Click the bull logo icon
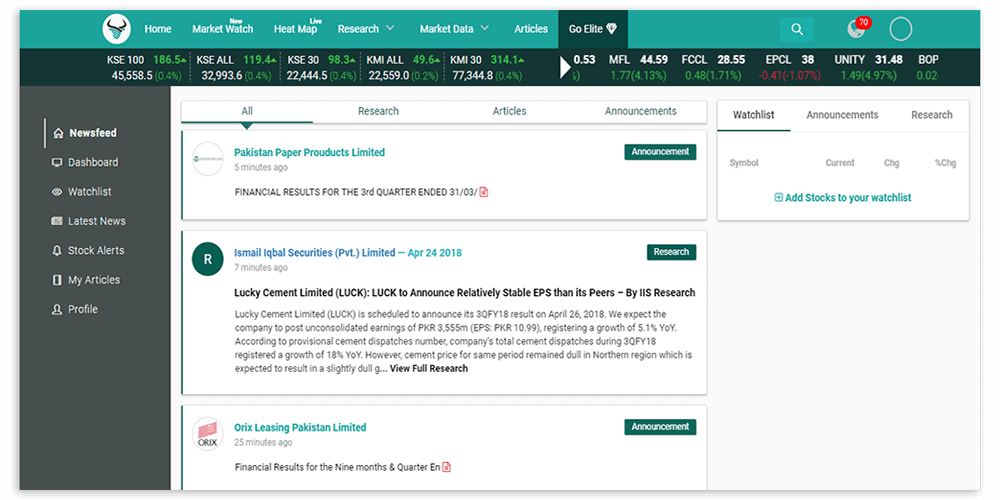 117,29
